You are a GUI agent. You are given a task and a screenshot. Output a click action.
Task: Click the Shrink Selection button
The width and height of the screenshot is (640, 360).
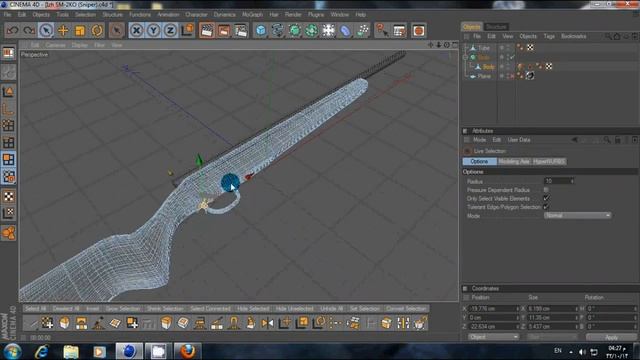[x=165, y=309]
